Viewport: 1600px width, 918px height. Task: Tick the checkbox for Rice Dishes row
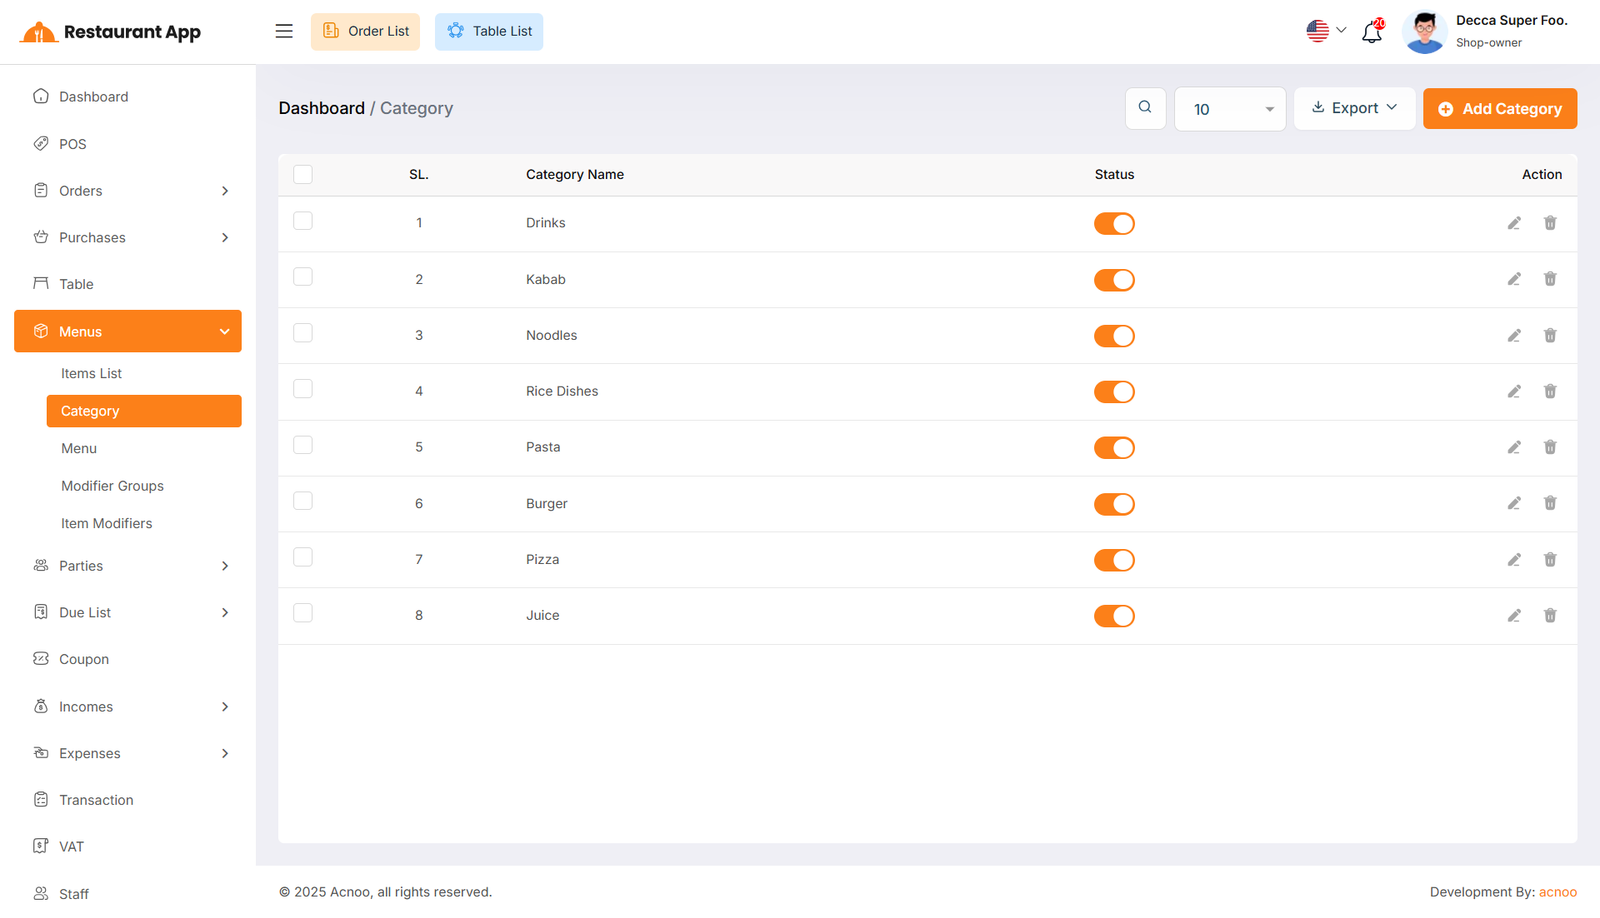(303, 389)
